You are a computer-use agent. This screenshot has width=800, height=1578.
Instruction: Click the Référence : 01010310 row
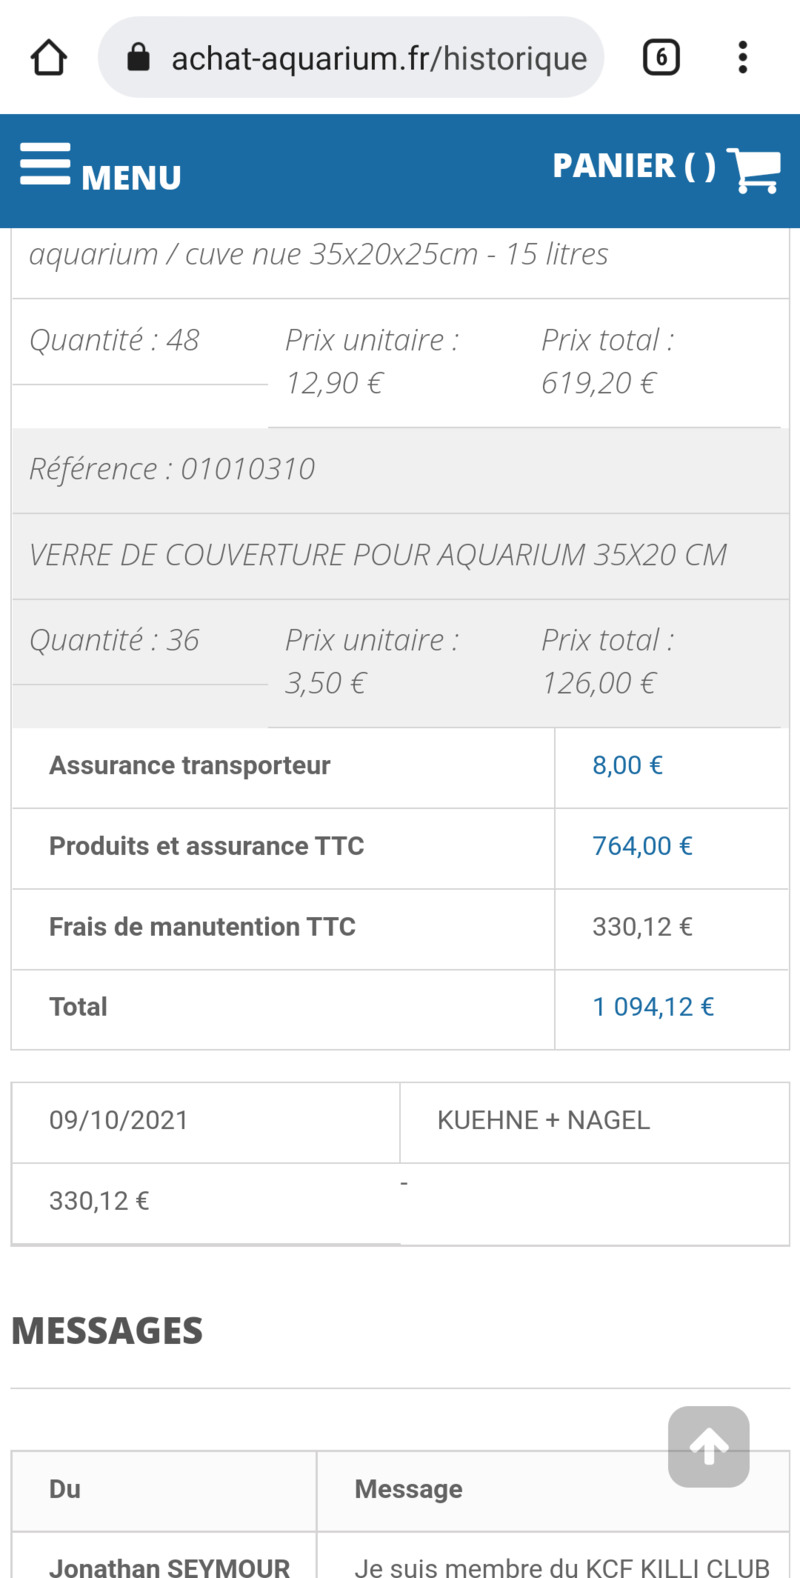click(400, 469)
